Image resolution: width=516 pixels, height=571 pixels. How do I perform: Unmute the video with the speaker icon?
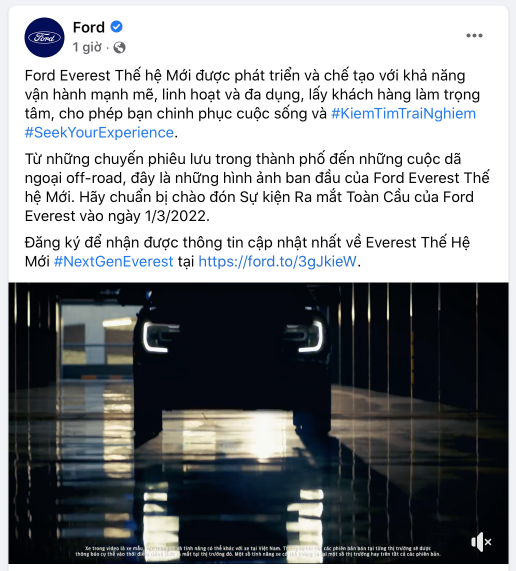(x=481, y=542)
